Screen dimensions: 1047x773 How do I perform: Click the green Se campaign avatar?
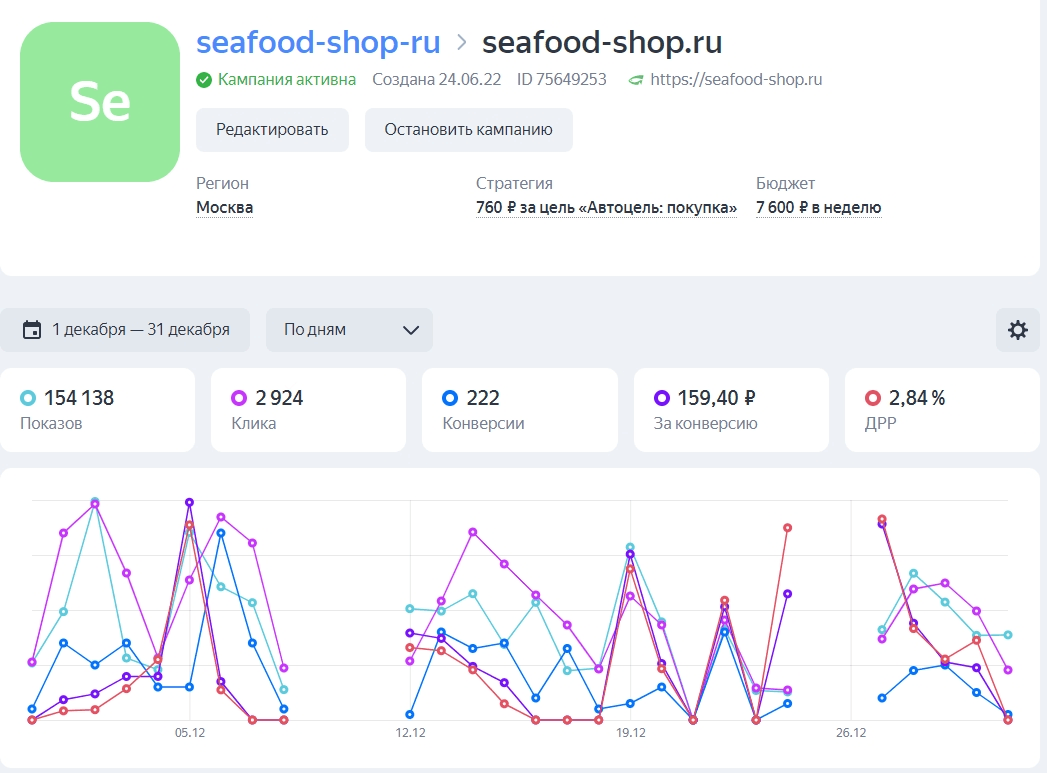[100, 102]
